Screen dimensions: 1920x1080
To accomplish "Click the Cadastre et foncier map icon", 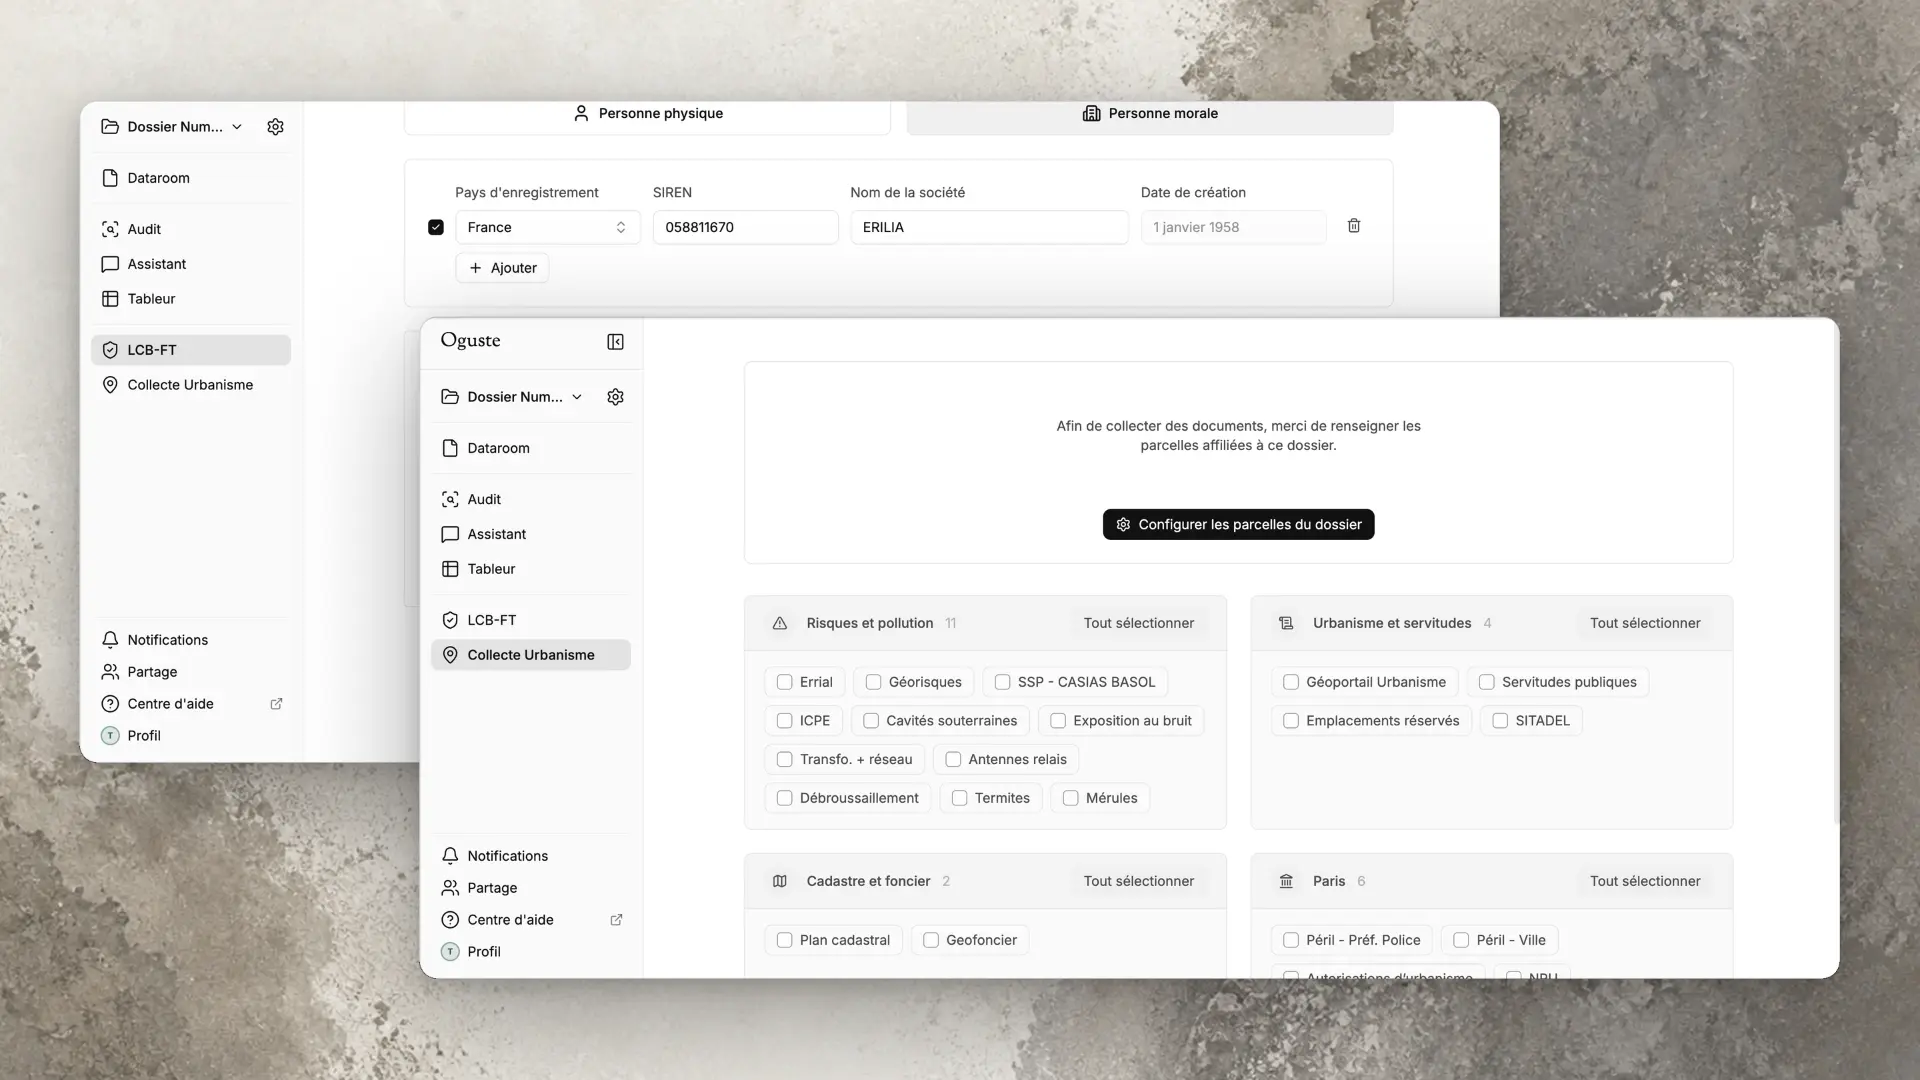I will [x=780, y=881].
